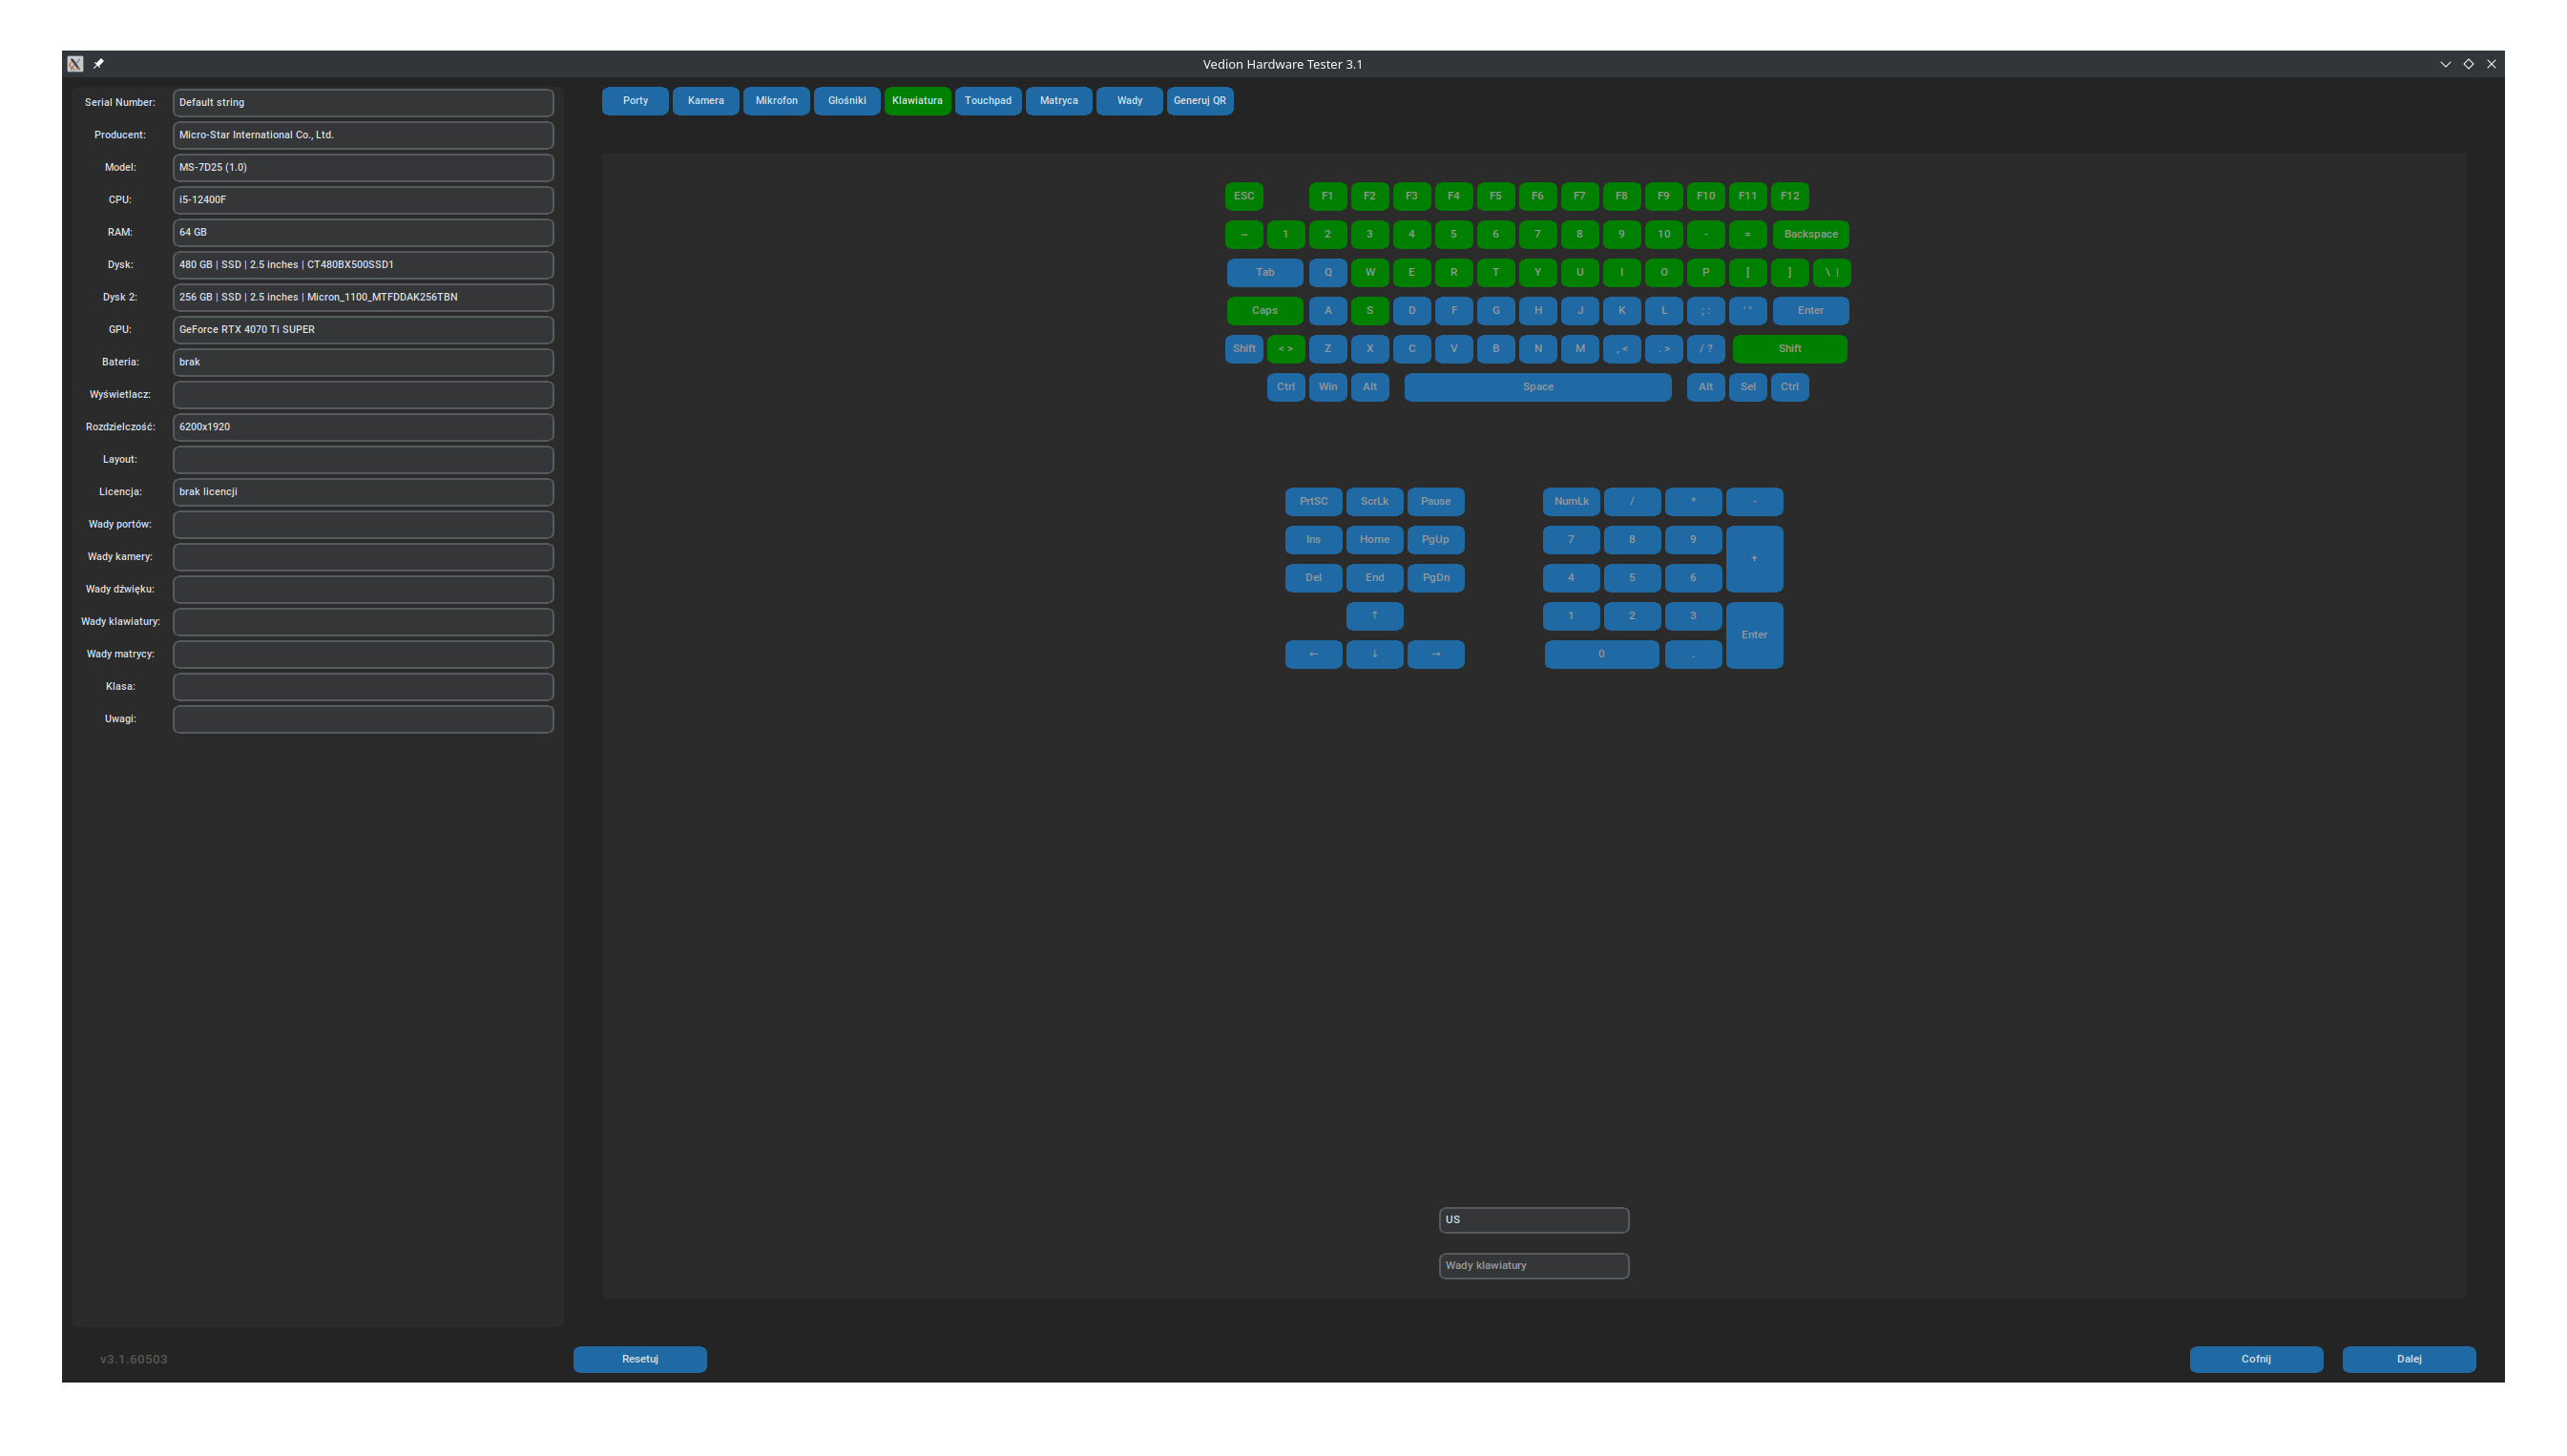Click the up arrow key button
Image resolution: width=2567 pixels, height=1456 pixels.
coord(1375,616)
